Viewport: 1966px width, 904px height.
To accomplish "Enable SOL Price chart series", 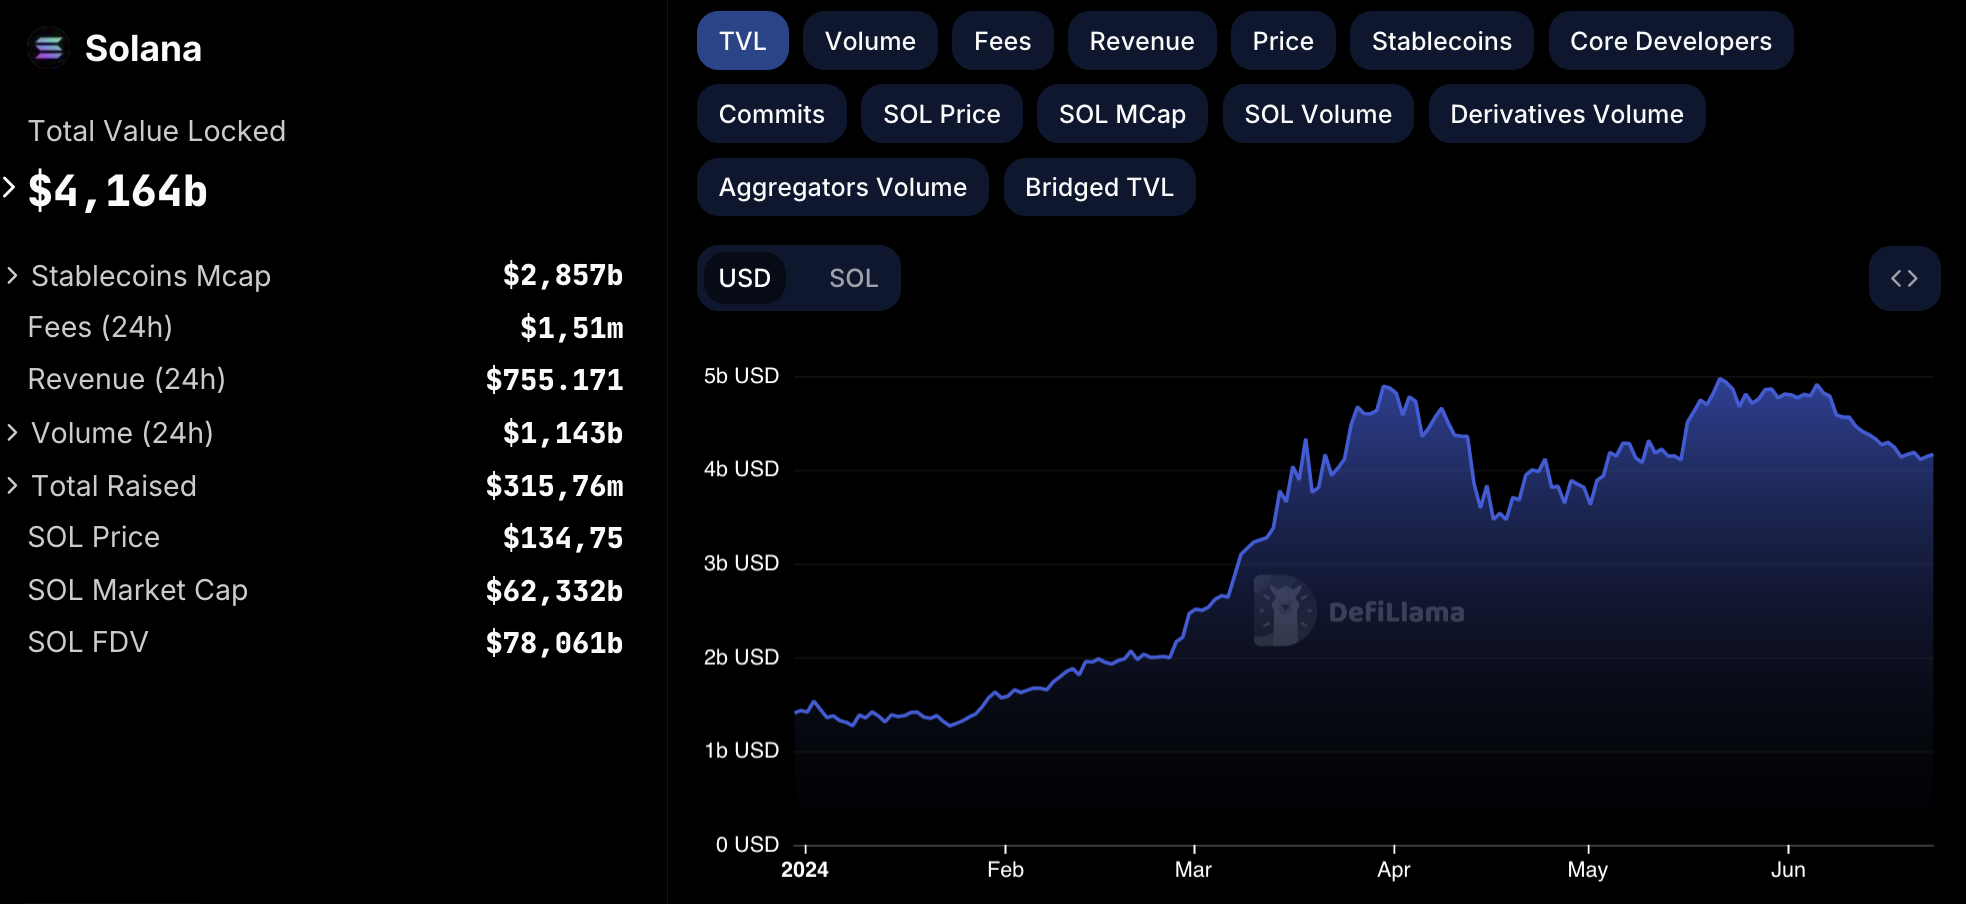I will pos(941,114).
